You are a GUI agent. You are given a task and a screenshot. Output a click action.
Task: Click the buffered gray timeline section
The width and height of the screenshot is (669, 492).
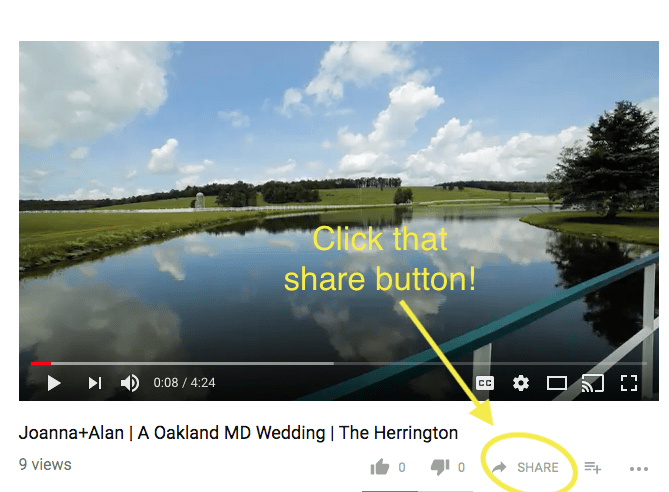[x=192, y=363]
